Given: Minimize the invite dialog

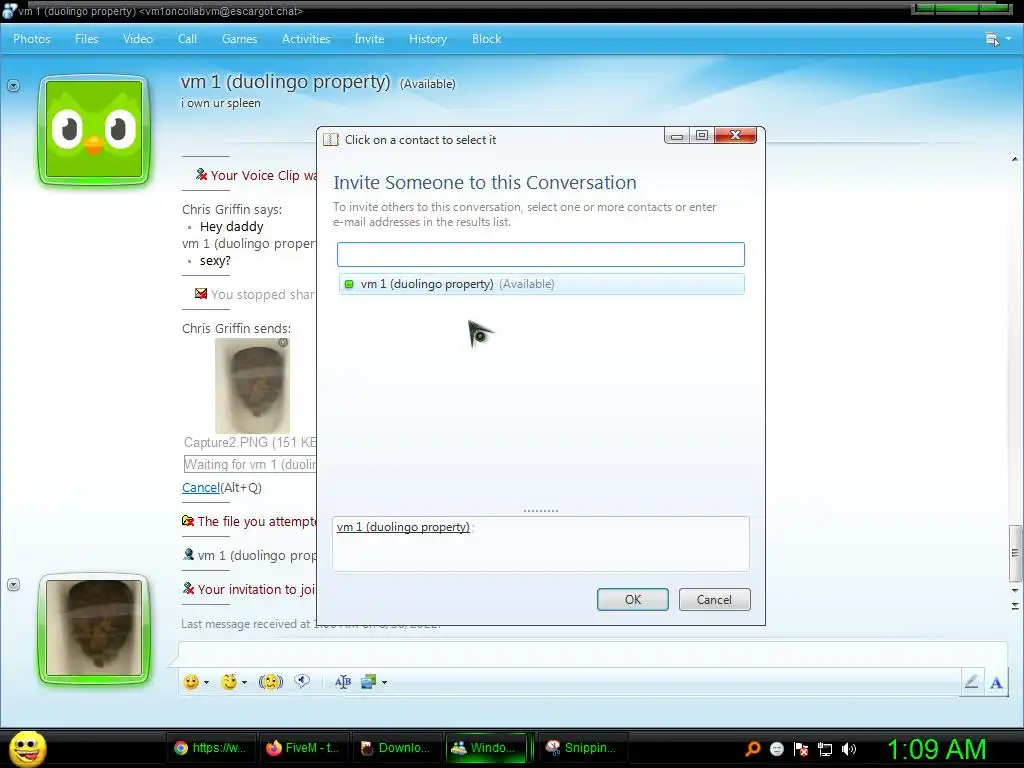Looking at the screenshot, I should pos(677,136).
